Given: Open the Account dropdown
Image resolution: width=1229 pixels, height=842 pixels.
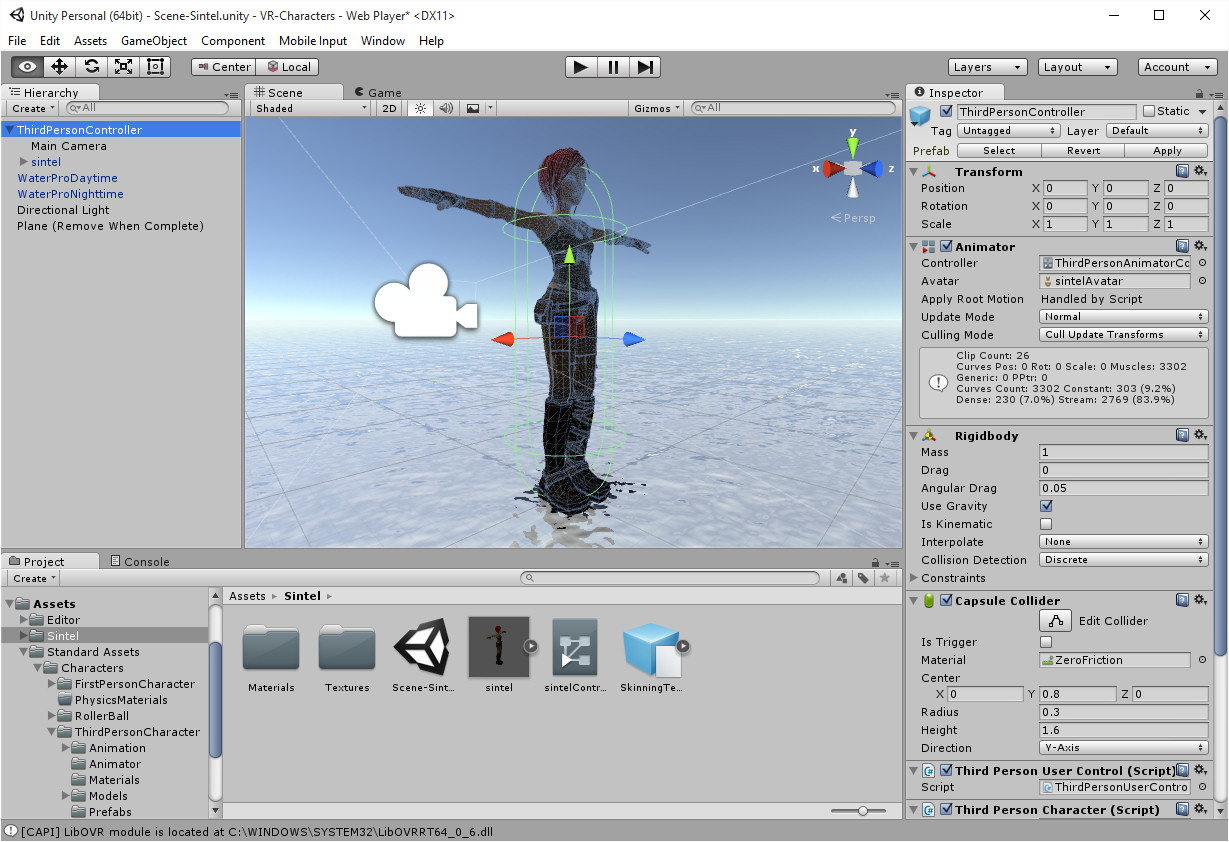Looking at the screenshot, I should [1177, 67].
